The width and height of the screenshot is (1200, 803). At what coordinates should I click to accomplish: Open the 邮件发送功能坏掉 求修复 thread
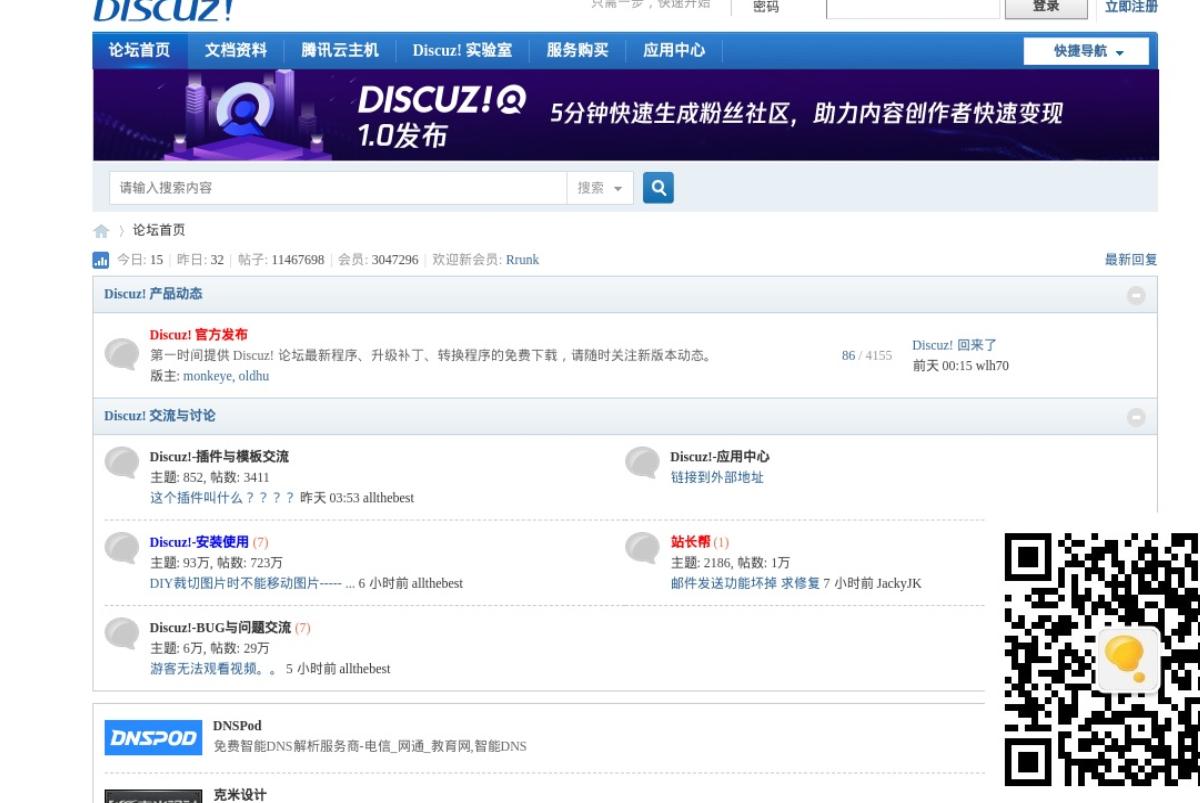pyautogui.click(x=745, y=584)
